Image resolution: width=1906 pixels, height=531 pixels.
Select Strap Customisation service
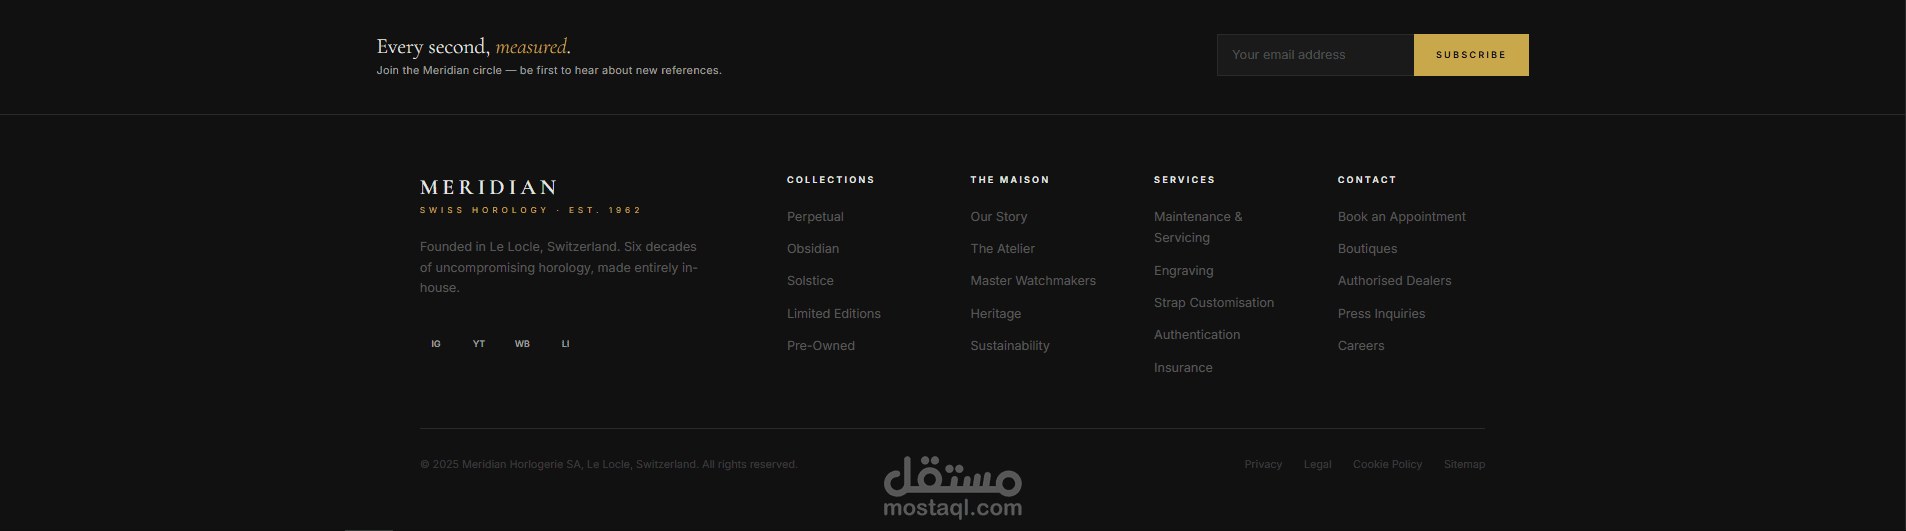pos(1214,303)
